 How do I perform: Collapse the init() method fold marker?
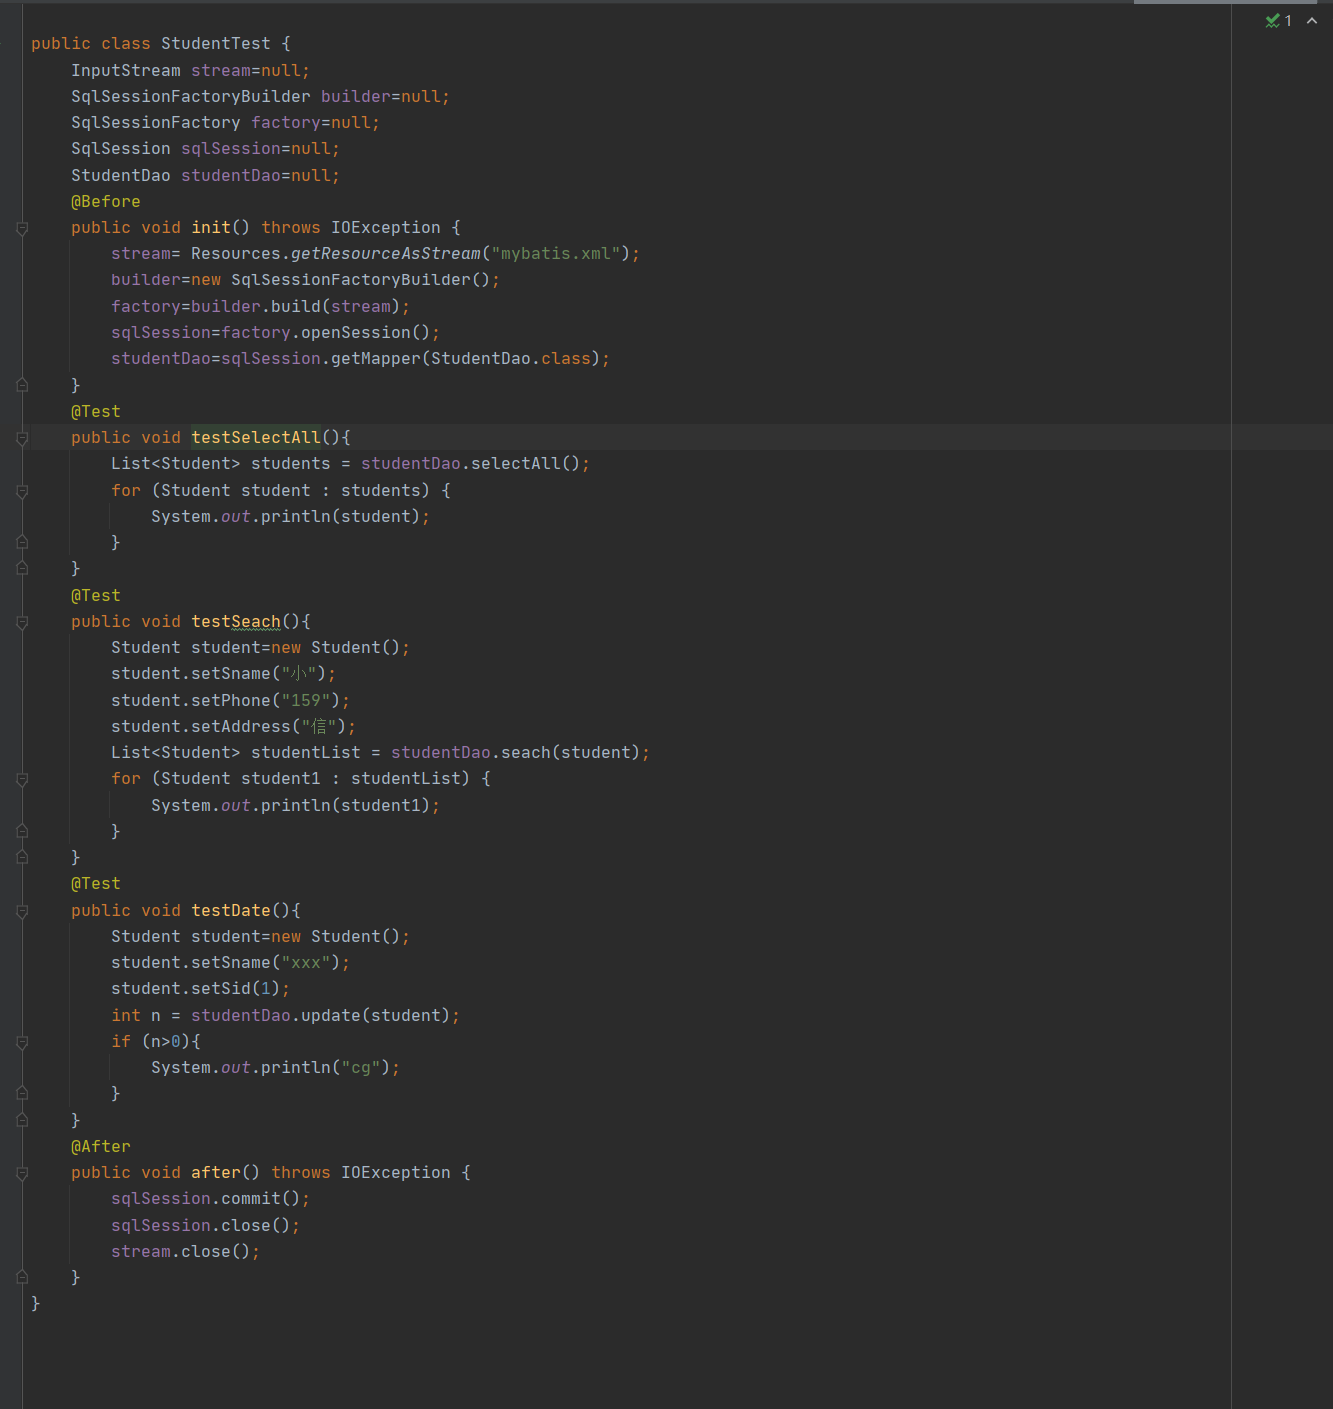coord(22,229)
